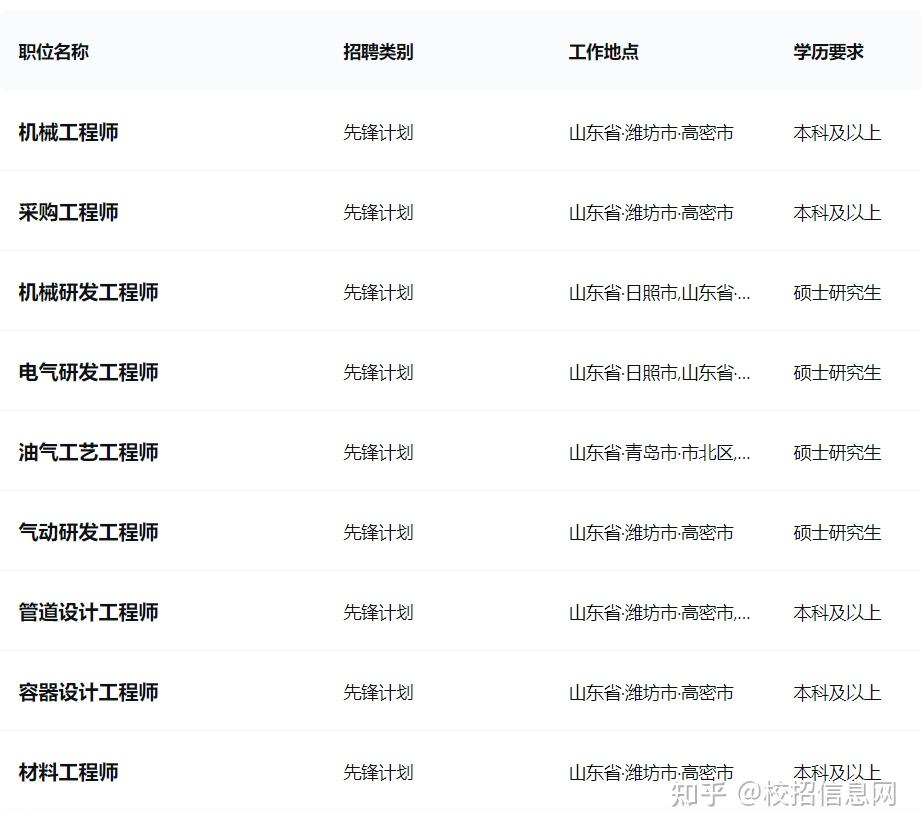Click the 工作地点 column header
The width and height of the screenshot is (921, 831).
point(603,52)
